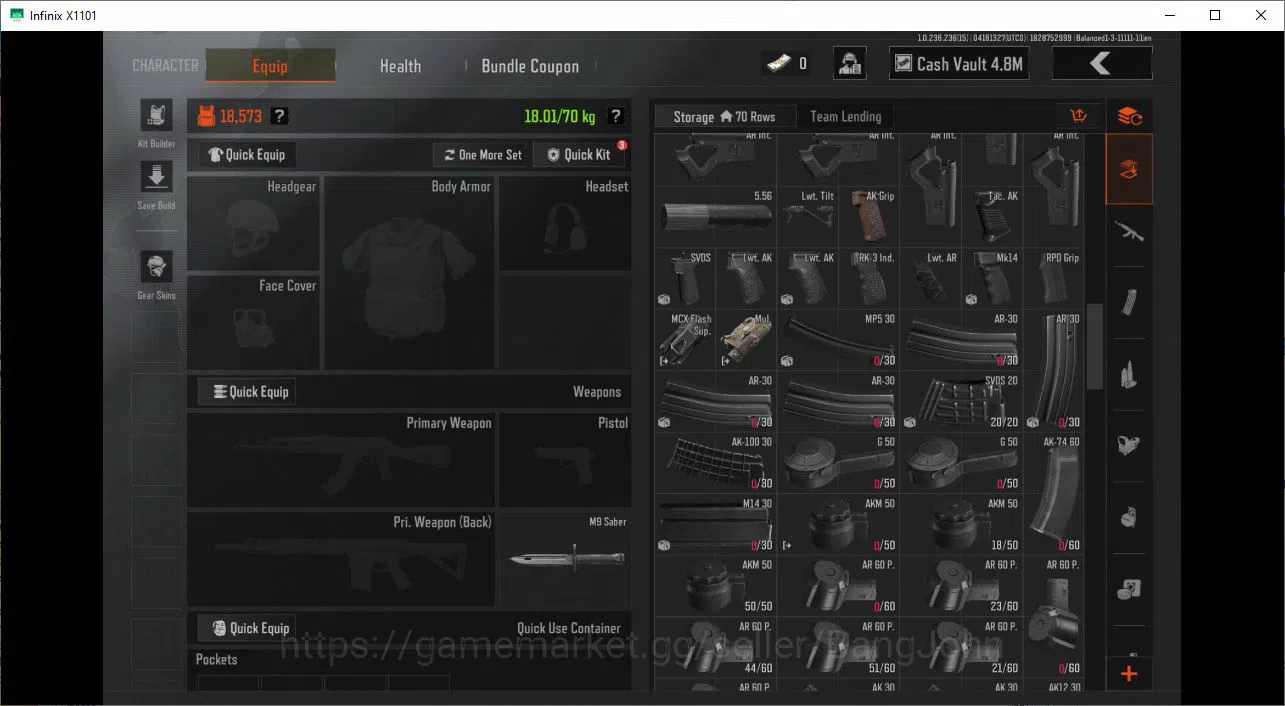Select the highlighted stack-download storage filter
Screen dimensions: 1285x706
pos(1129,170)
